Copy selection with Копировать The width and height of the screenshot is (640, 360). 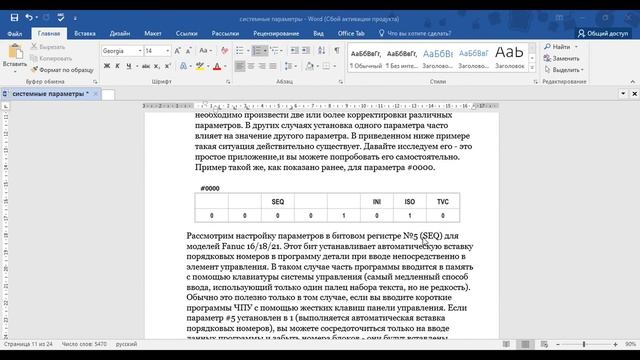click(x=51, y=58)
